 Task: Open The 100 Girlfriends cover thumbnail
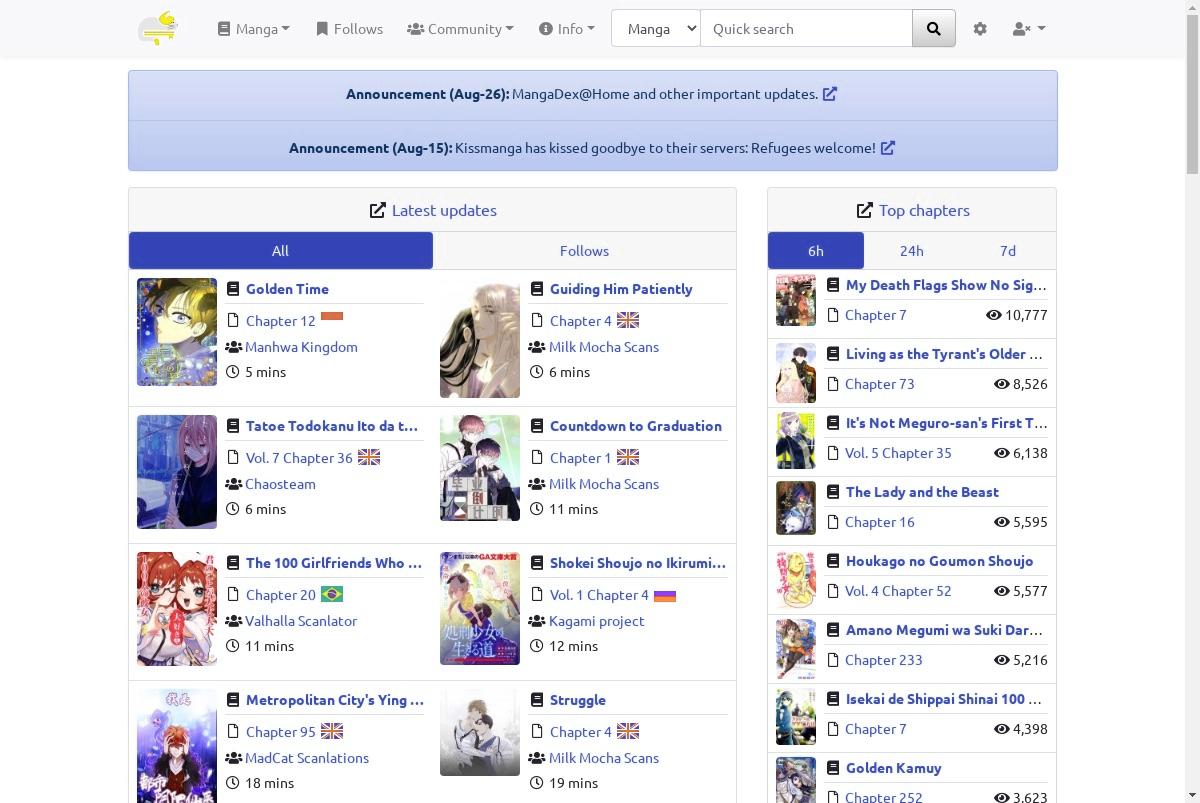coord(177,609)
